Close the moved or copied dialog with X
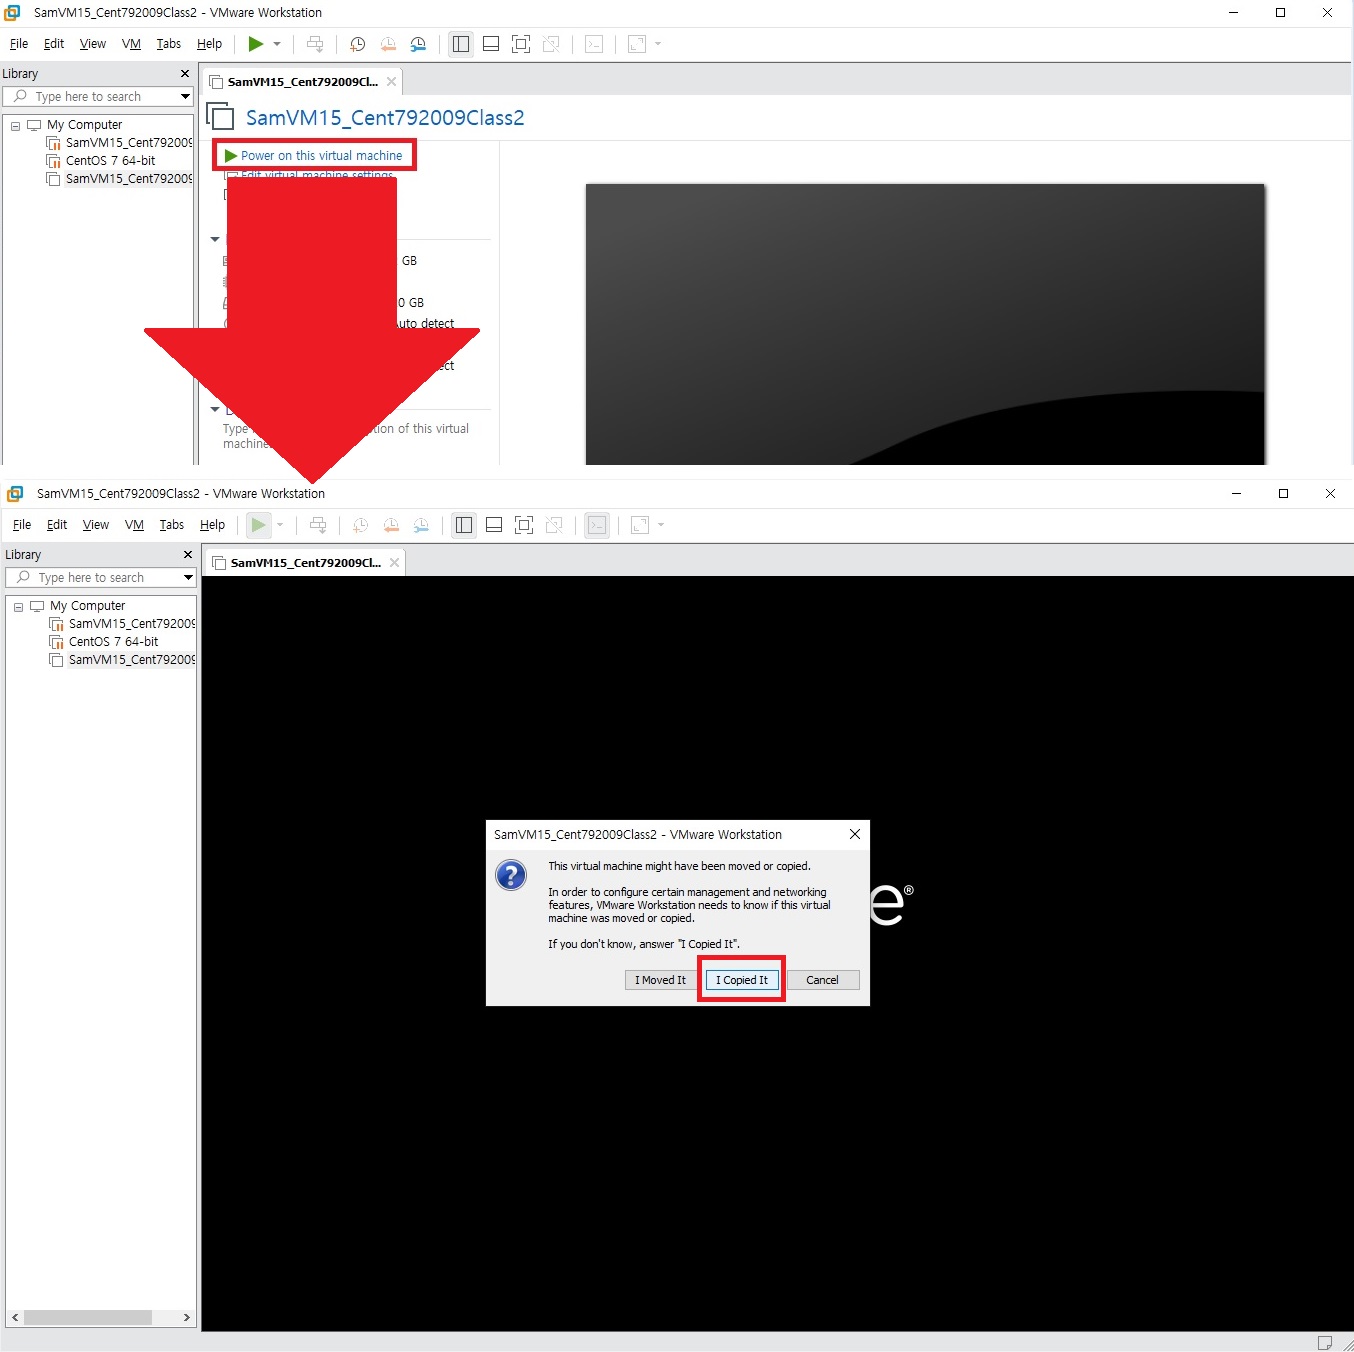The width and height of the screenshot is (1354, 1352). tap(855, 834)
